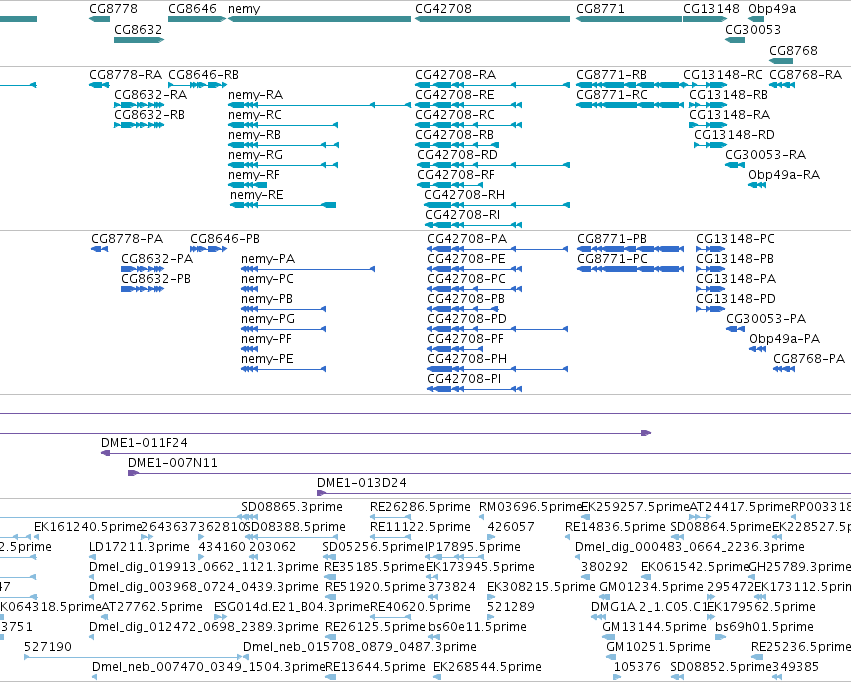Select protein CG8778-PA
The image size is (851, 682).
127,239
